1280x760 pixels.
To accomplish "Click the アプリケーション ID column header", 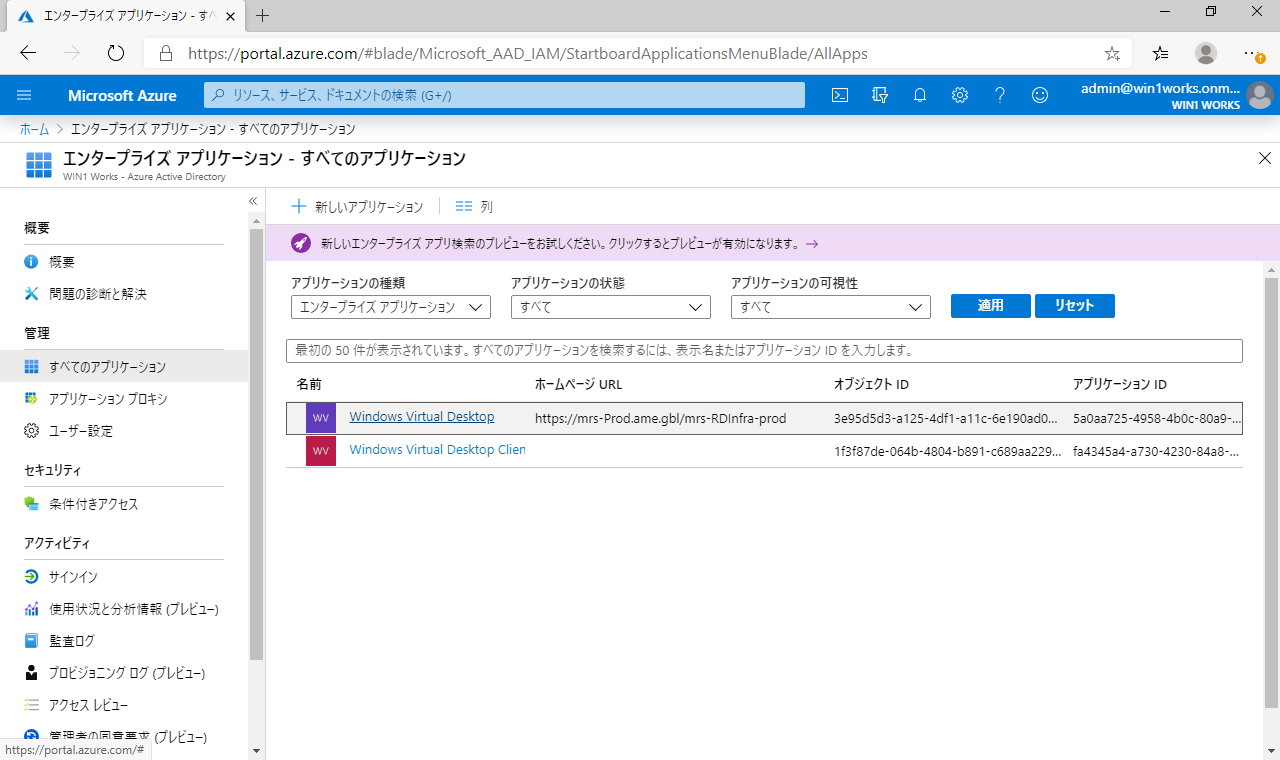I will (x=1120, y=384).
